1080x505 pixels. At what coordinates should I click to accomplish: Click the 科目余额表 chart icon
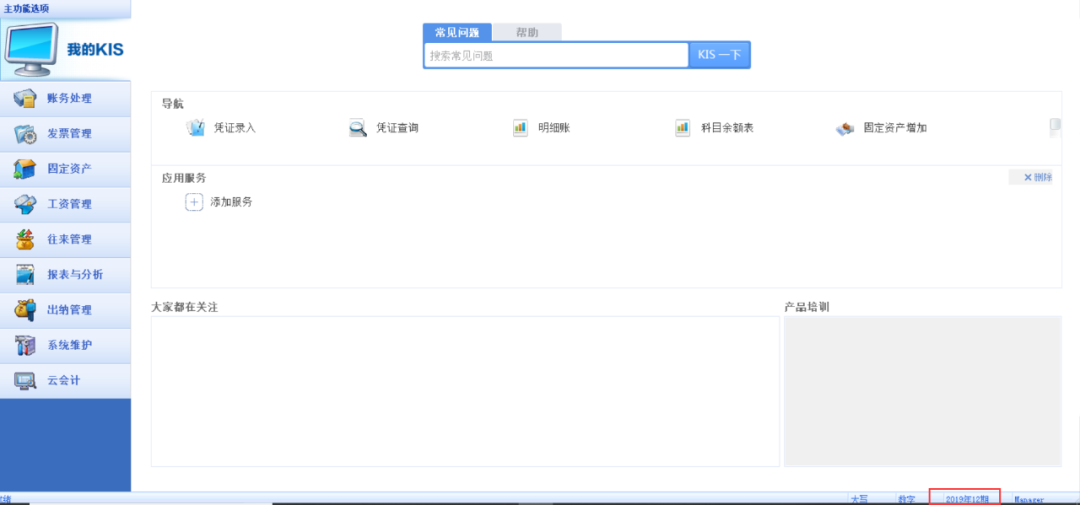[x=683, y=128]
